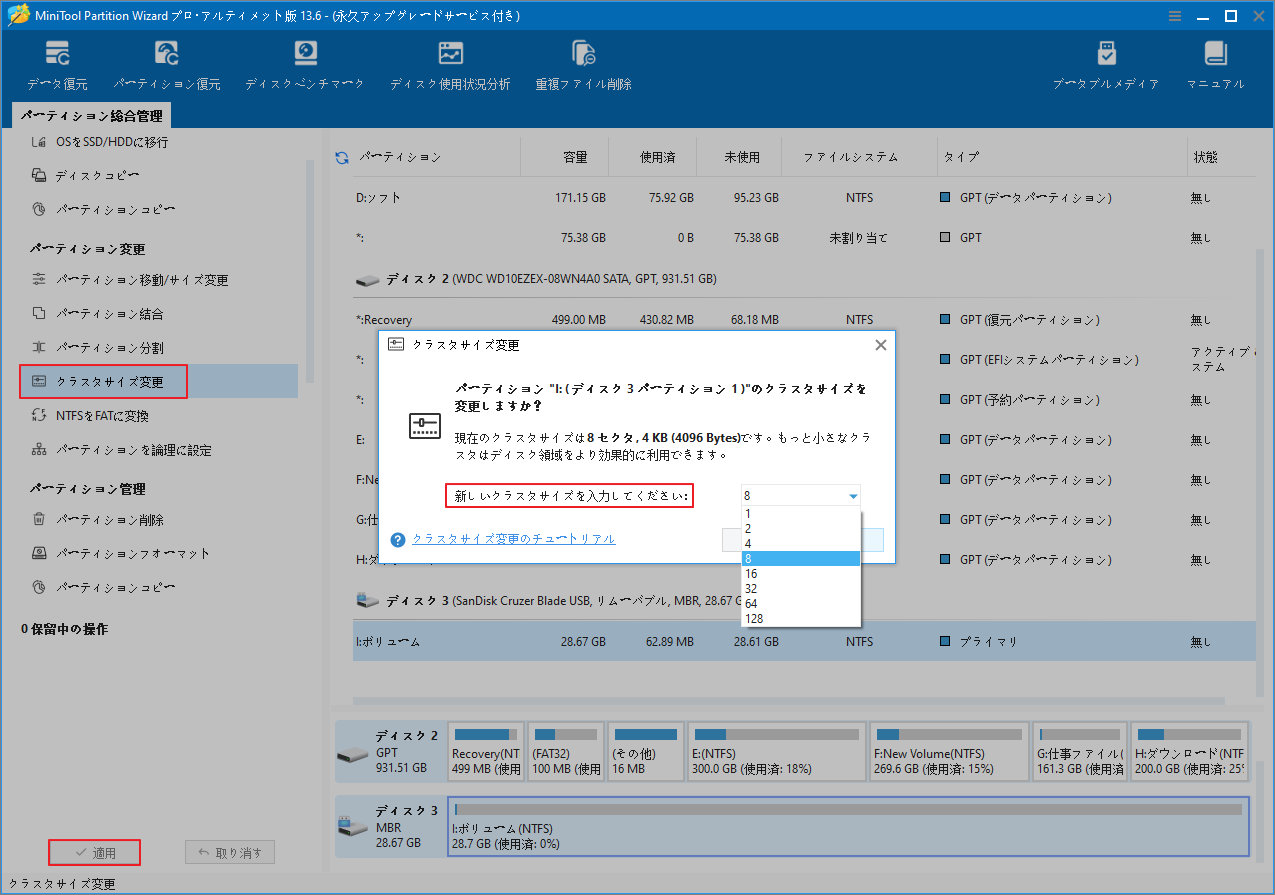Pick cluster size 32 from the list
The image size is (1275, 895).
[800, 589]
